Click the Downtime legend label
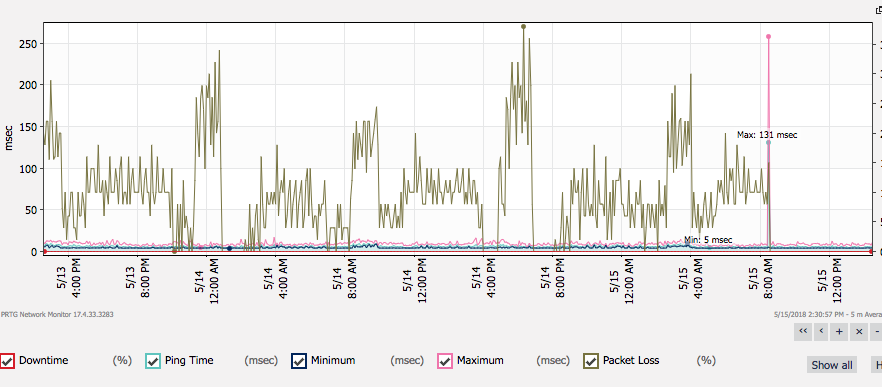Image resolution: width=882 pixels, height=387 pixels. pyautogui.click(x=43, y=361)
